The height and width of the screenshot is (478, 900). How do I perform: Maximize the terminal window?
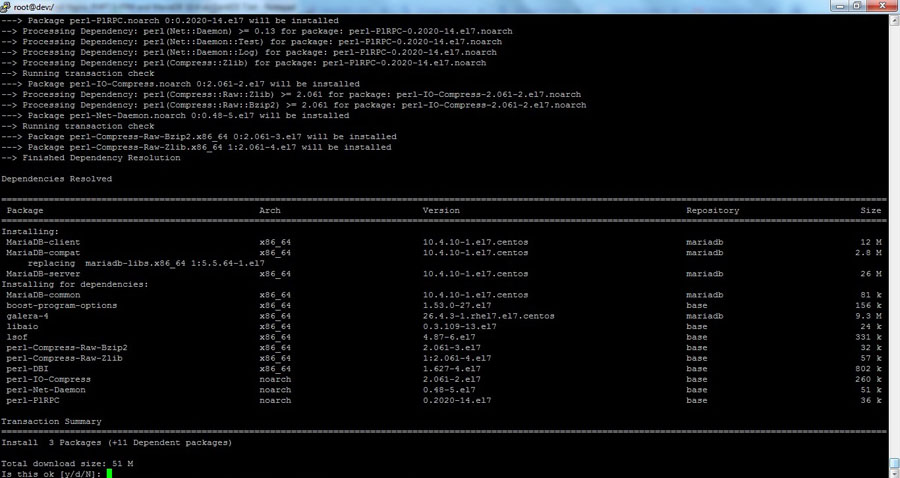point(858,5)
